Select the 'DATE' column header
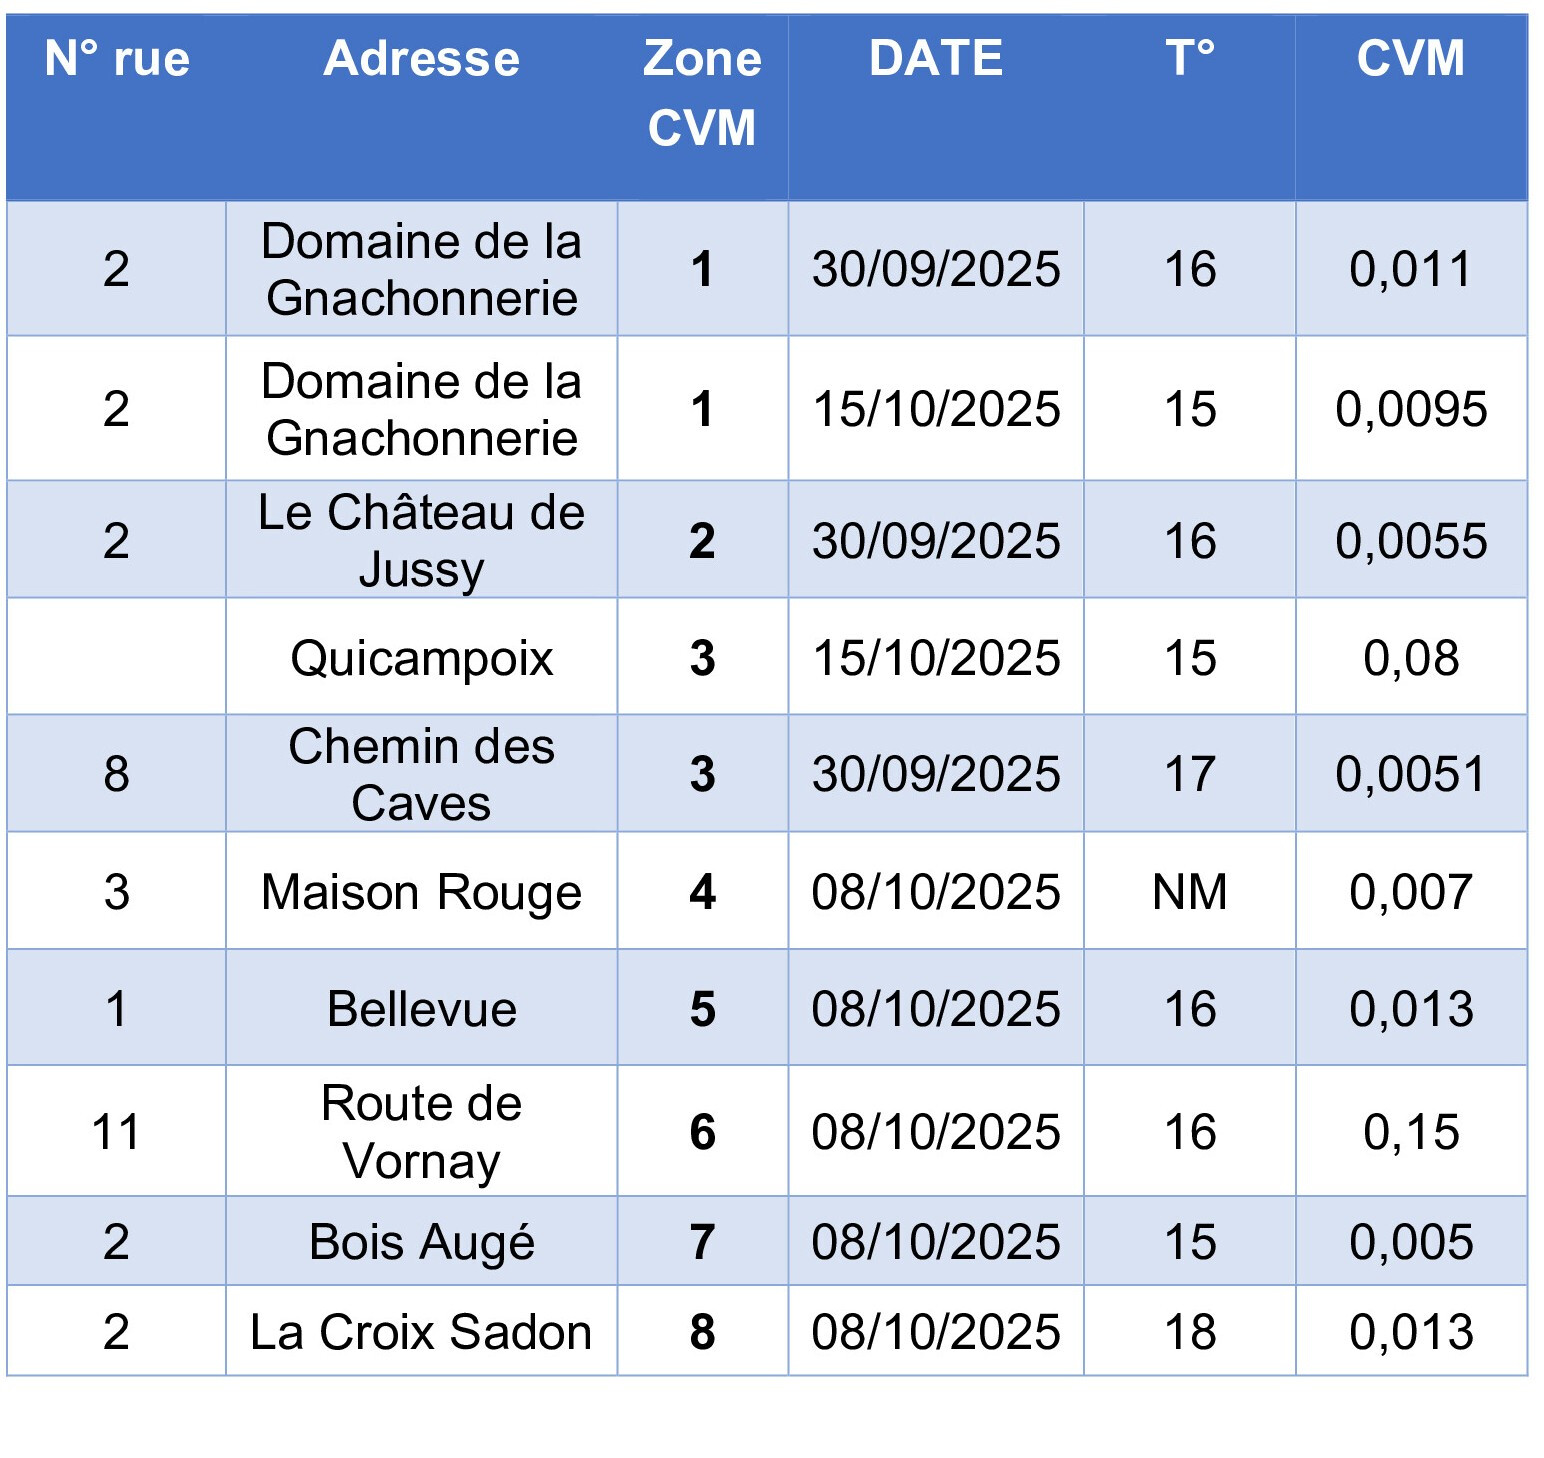This screenshot has height=1458, width=1544. pos(936,59)
